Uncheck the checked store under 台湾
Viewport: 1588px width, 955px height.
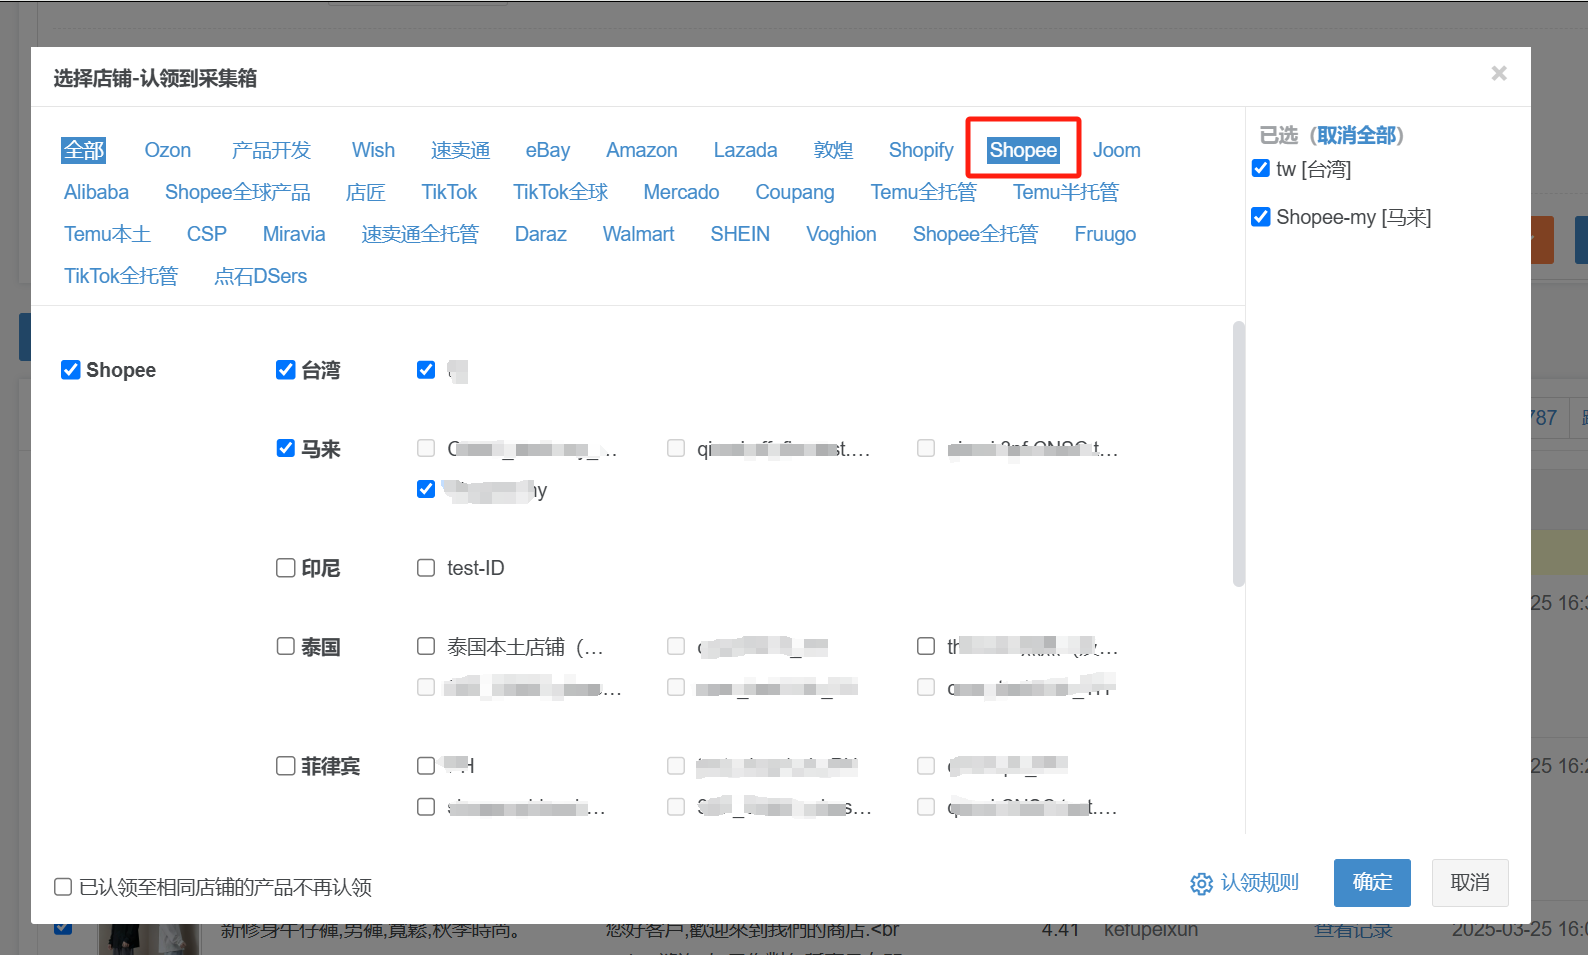tap(426, 370)
